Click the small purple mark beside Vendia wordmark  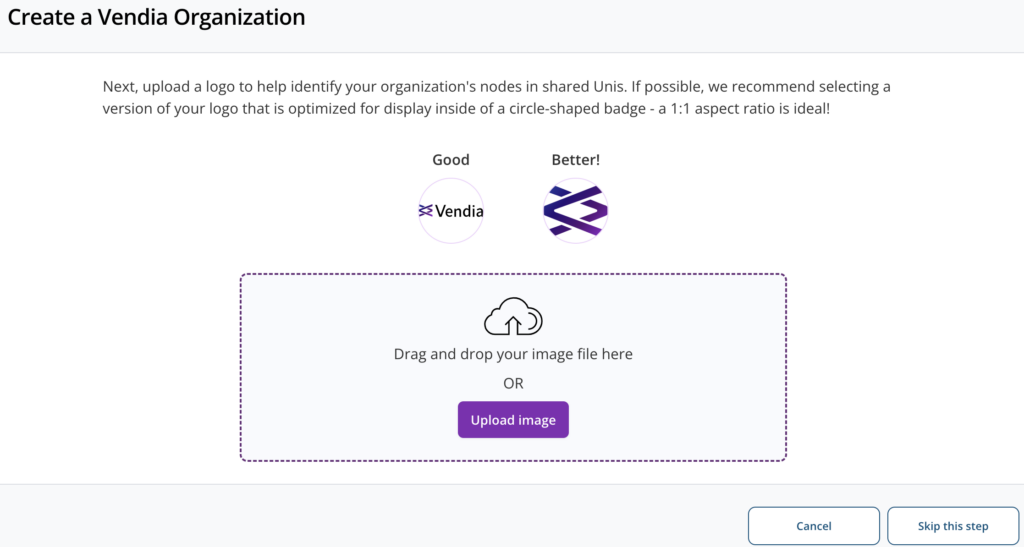426,210
